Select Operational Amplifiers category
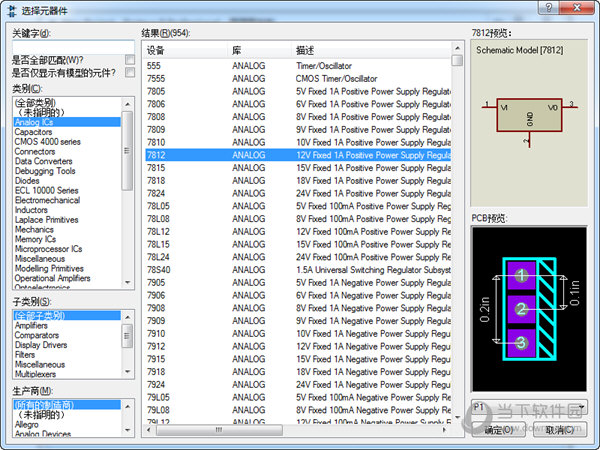This screenshot has height=450, width=600. click(x=52, y=278)
